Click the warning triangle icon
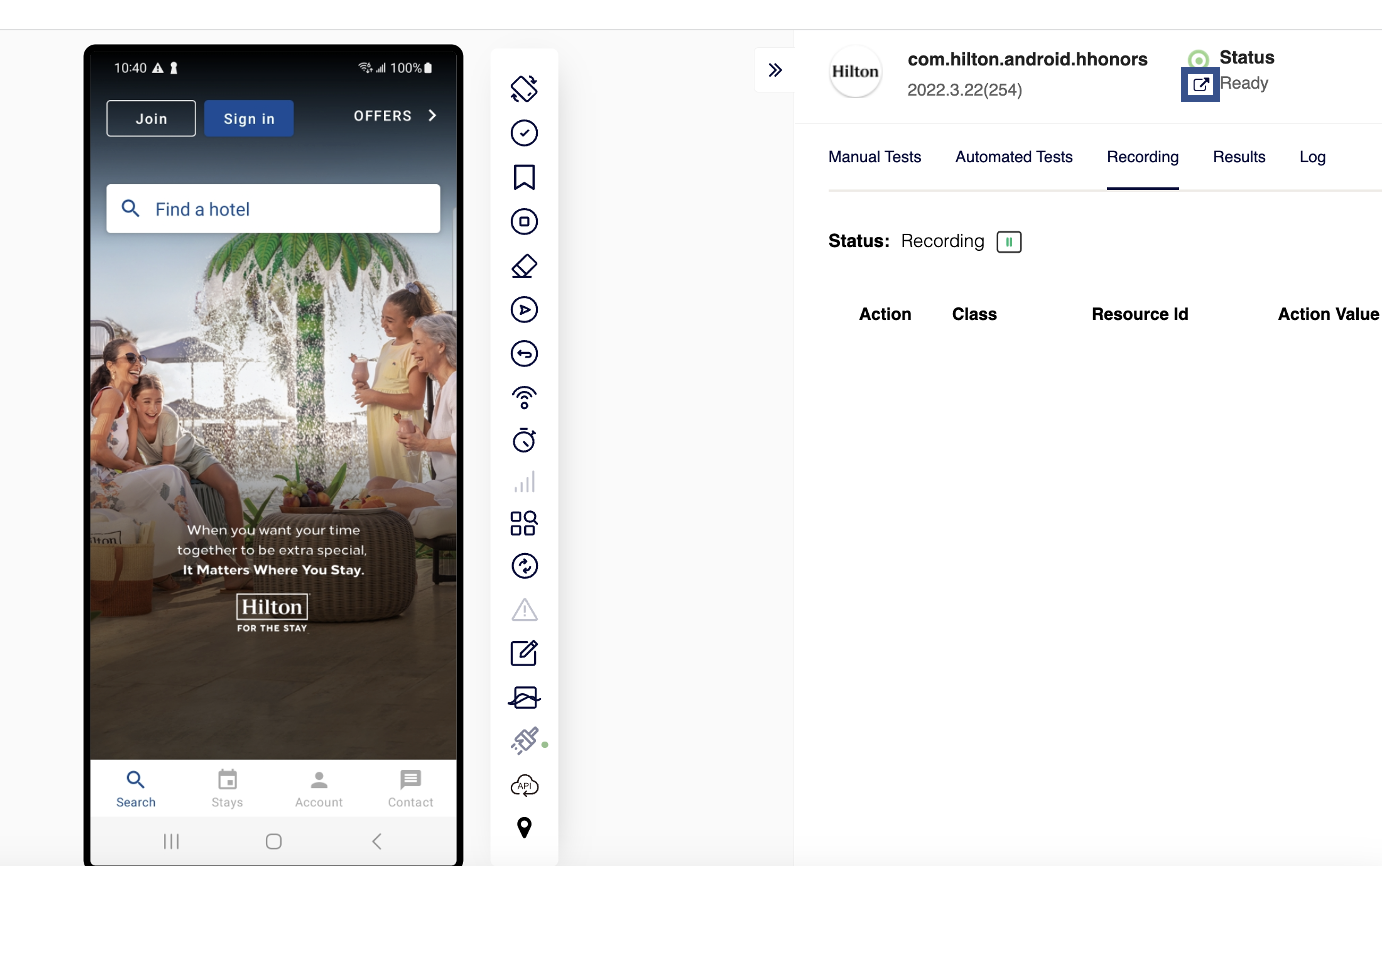This screenshot has width=1382, height=964. pyautogui.click(x=524, y=609)
